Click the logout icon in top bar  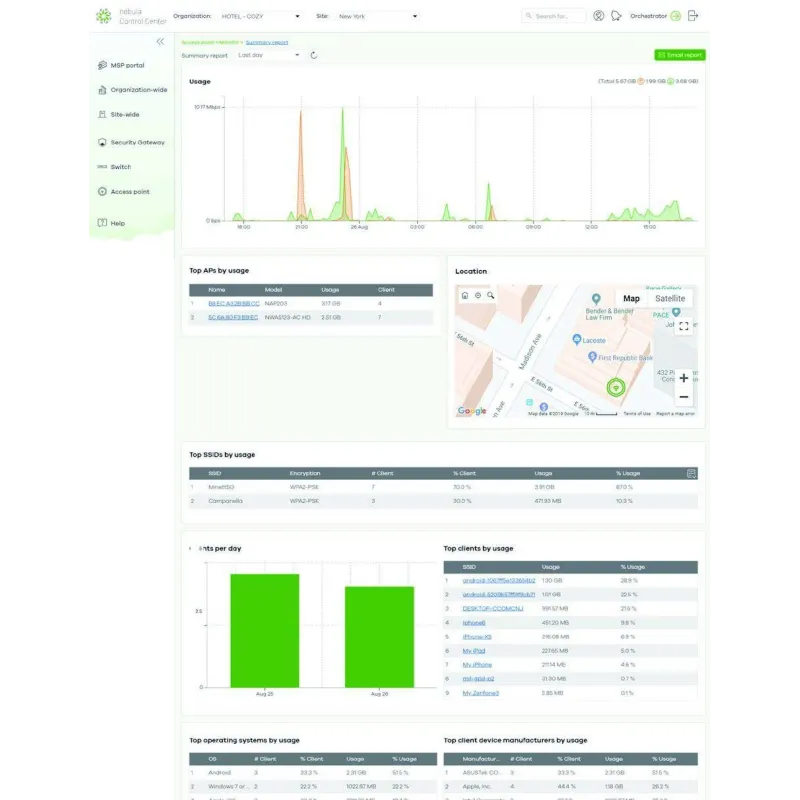pyautogui.click(x=694, y=16)
